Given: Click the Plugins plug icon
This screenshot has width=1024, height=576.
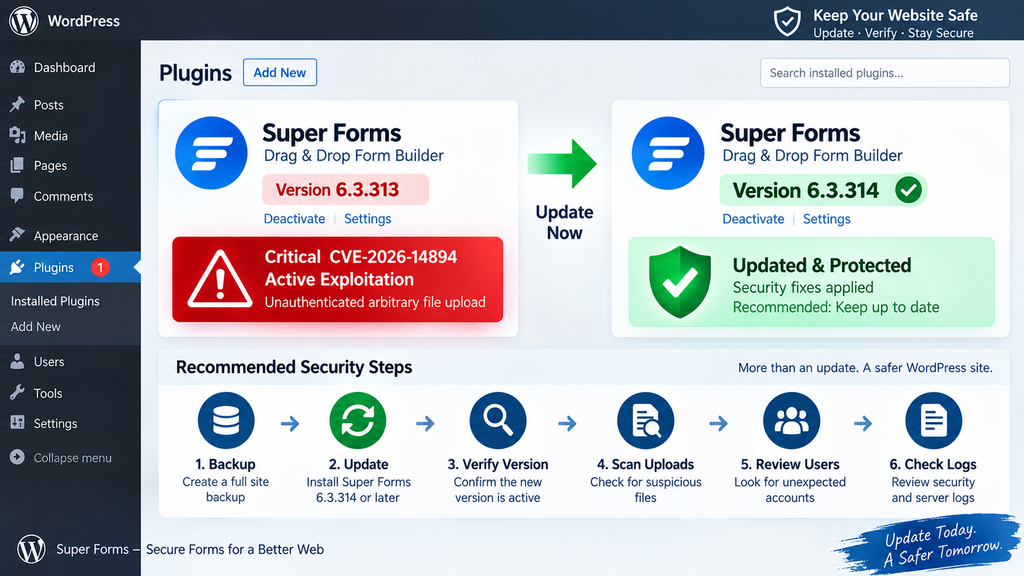Looking at the screenshot, I should (x=18, y=266).
